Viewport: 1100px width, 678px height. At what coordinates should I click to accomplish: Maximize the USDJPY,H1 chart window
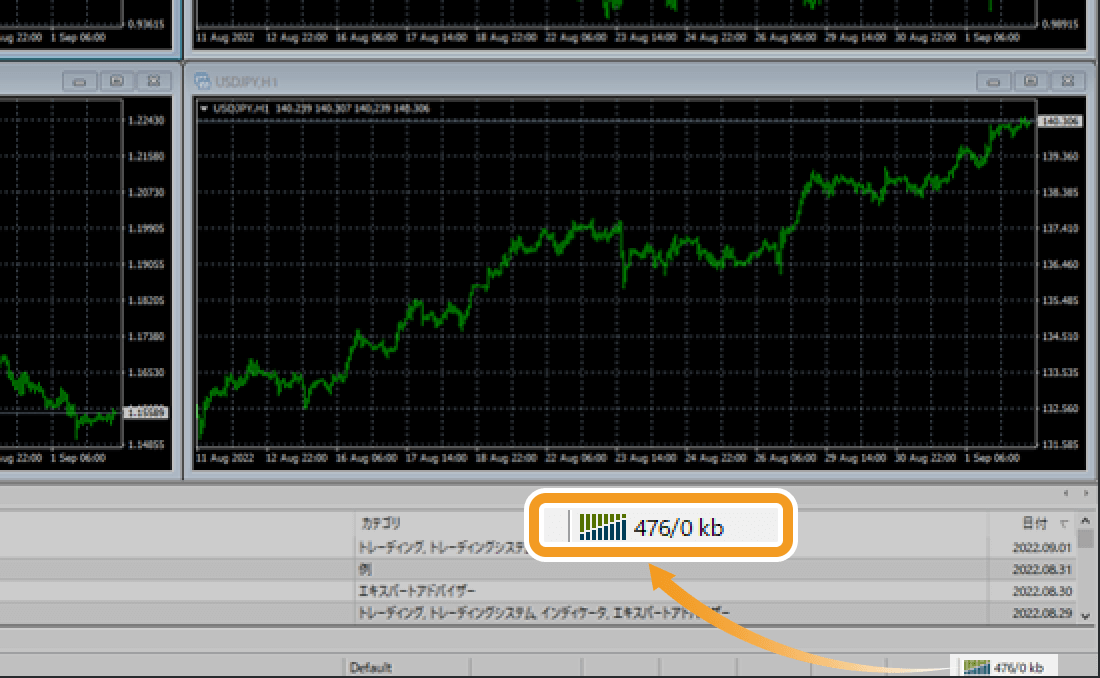[1030, 81]
